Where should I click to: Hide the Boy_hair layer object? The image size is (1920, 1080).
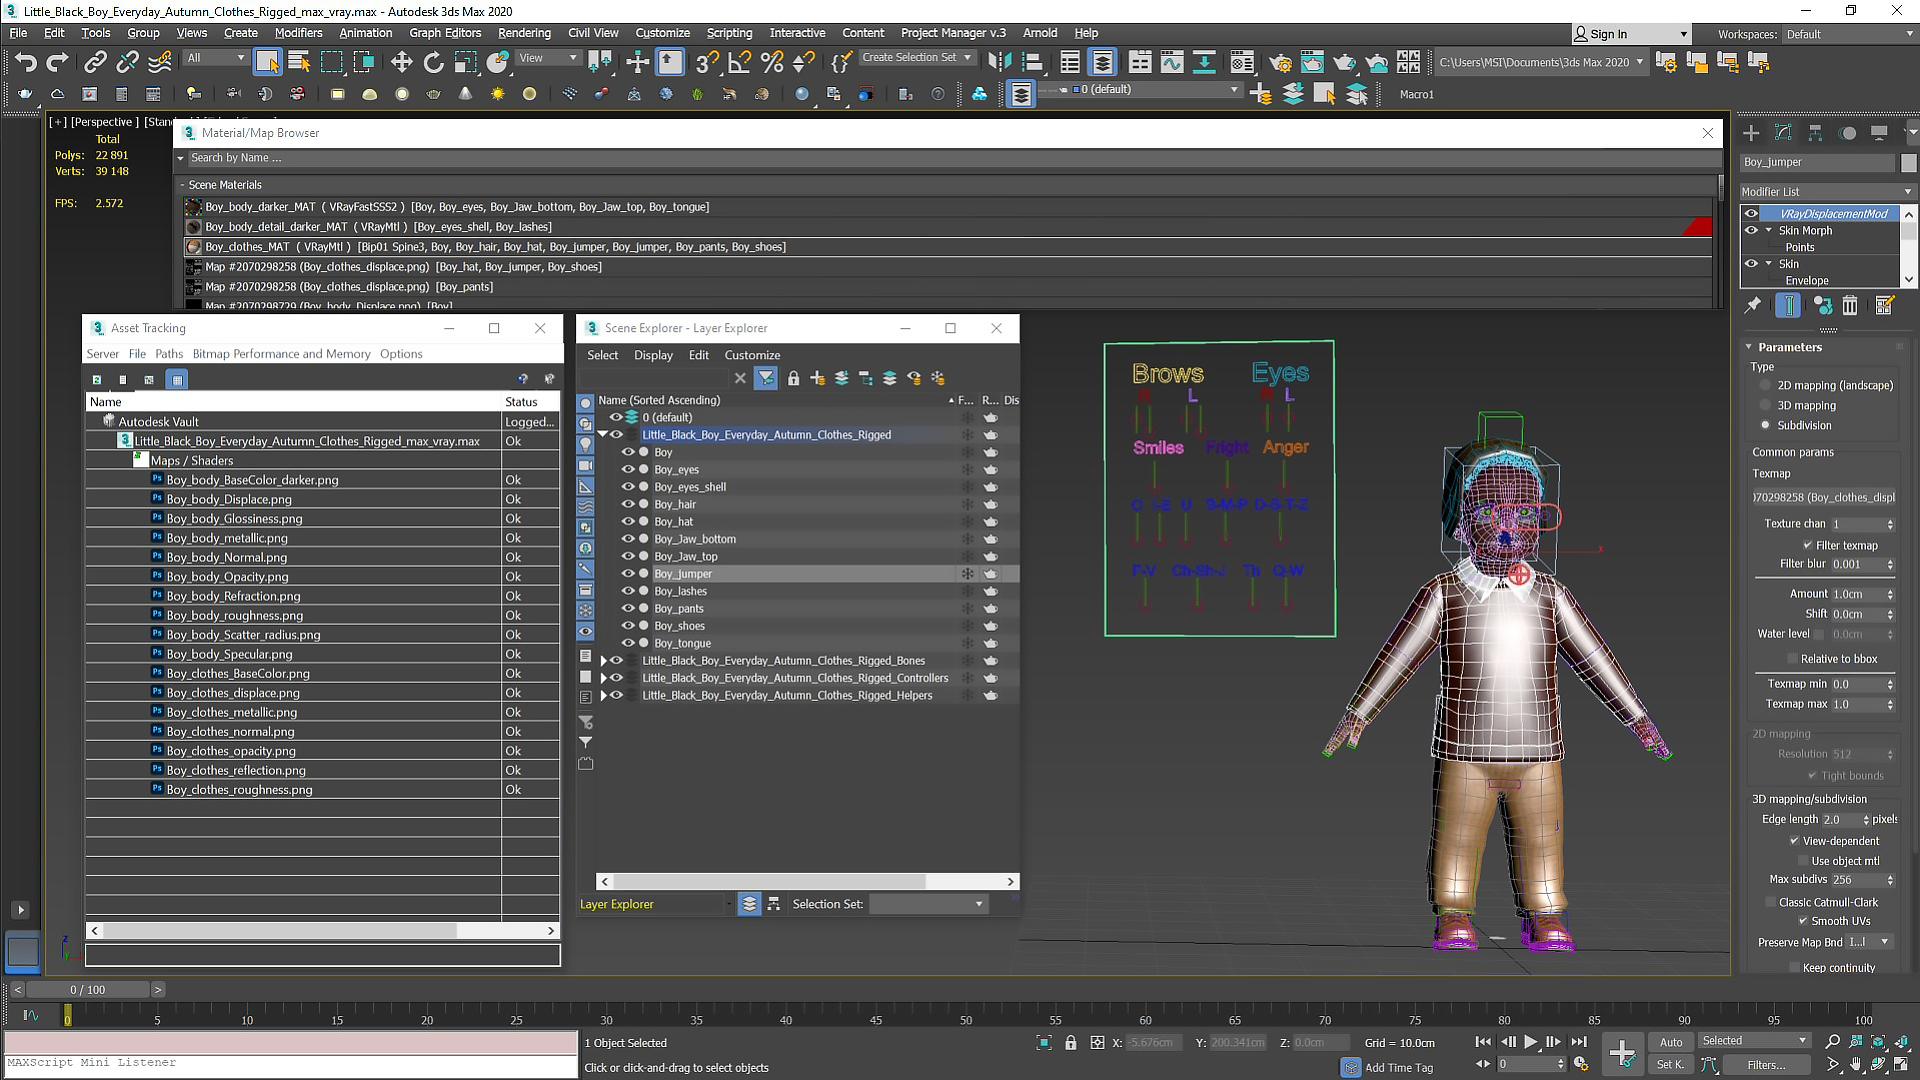629,504
